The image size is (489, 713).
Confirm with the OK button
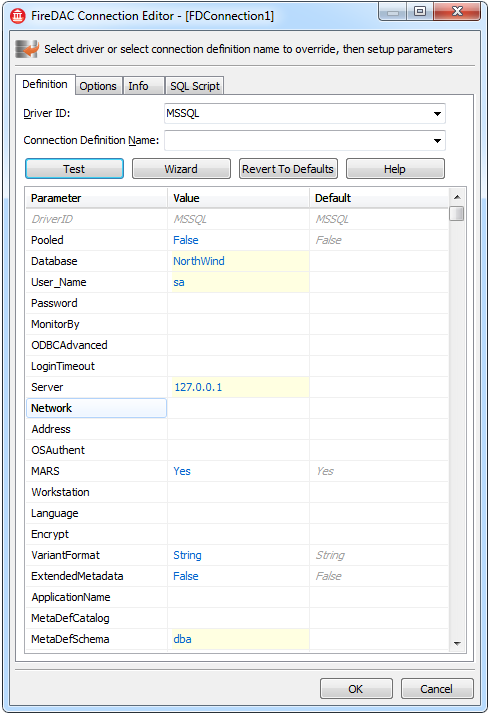(356, 689)
